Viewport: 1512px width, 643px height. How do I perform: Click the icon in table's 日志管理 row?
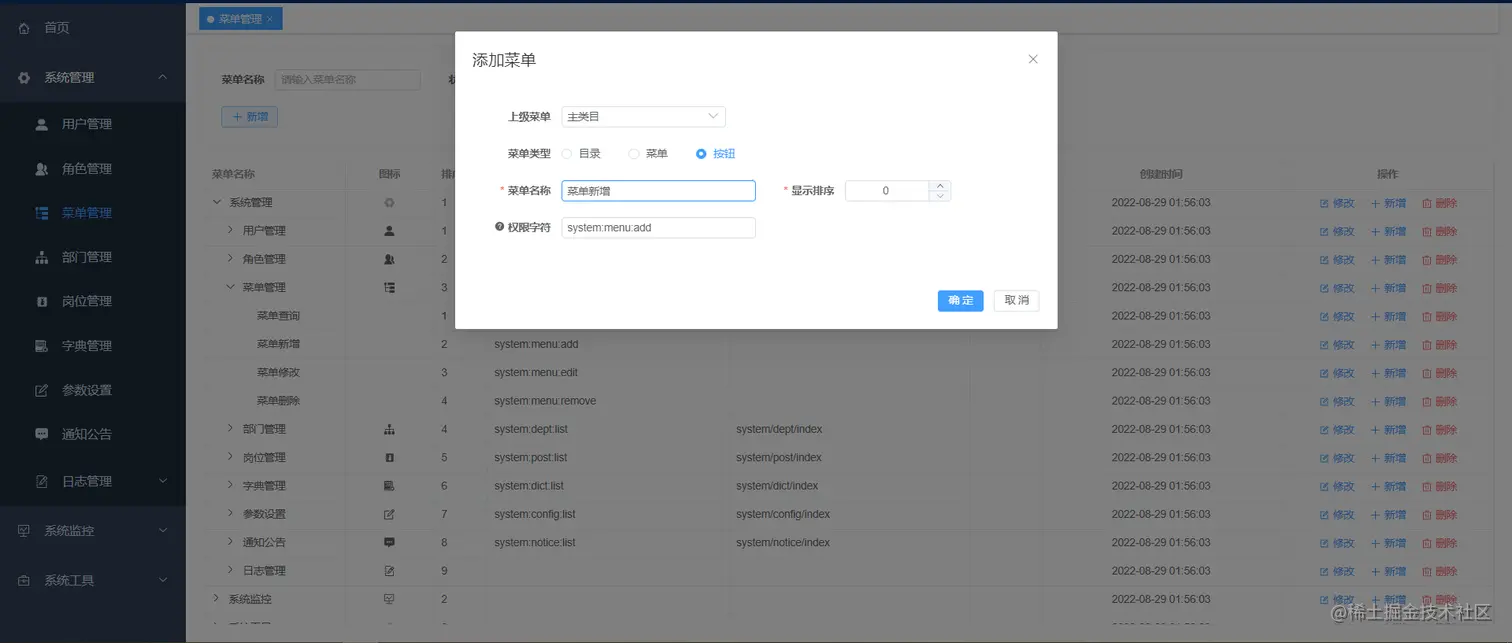[x=390, y=571]
